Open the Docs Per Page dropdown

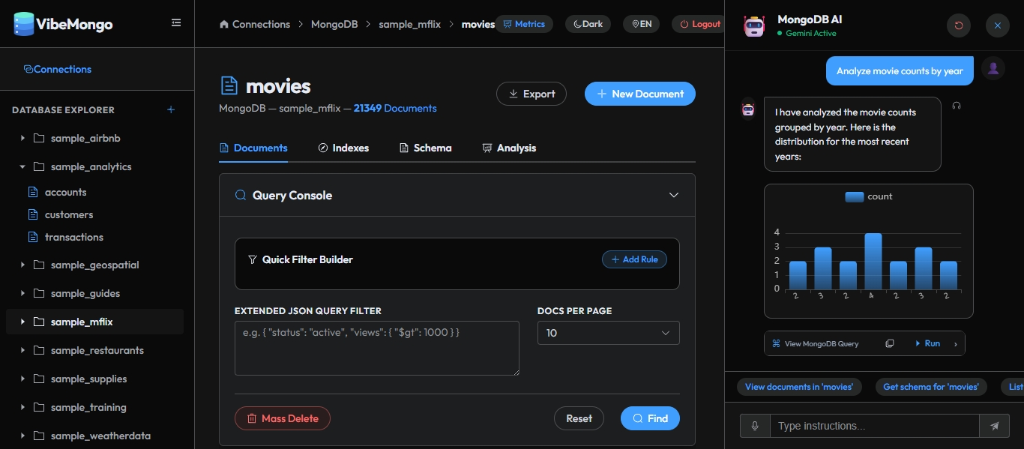tap(608, 333)
